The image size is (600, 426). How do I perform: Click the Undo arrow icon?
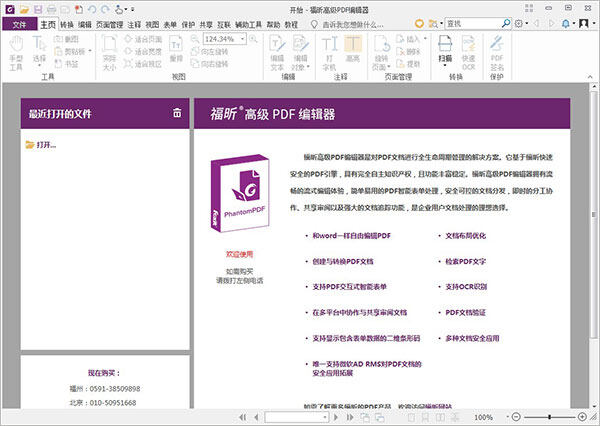pyautogui.click(x=92, y=9)
